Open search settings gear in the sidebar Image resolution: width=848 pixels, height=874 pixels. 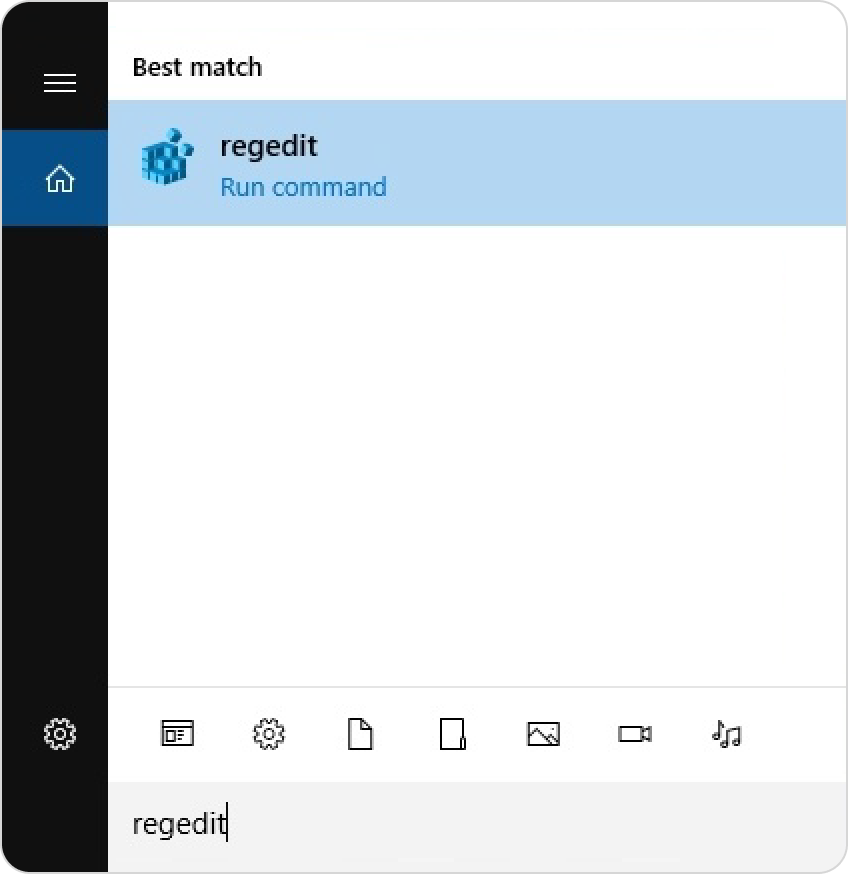coord(60,734)
